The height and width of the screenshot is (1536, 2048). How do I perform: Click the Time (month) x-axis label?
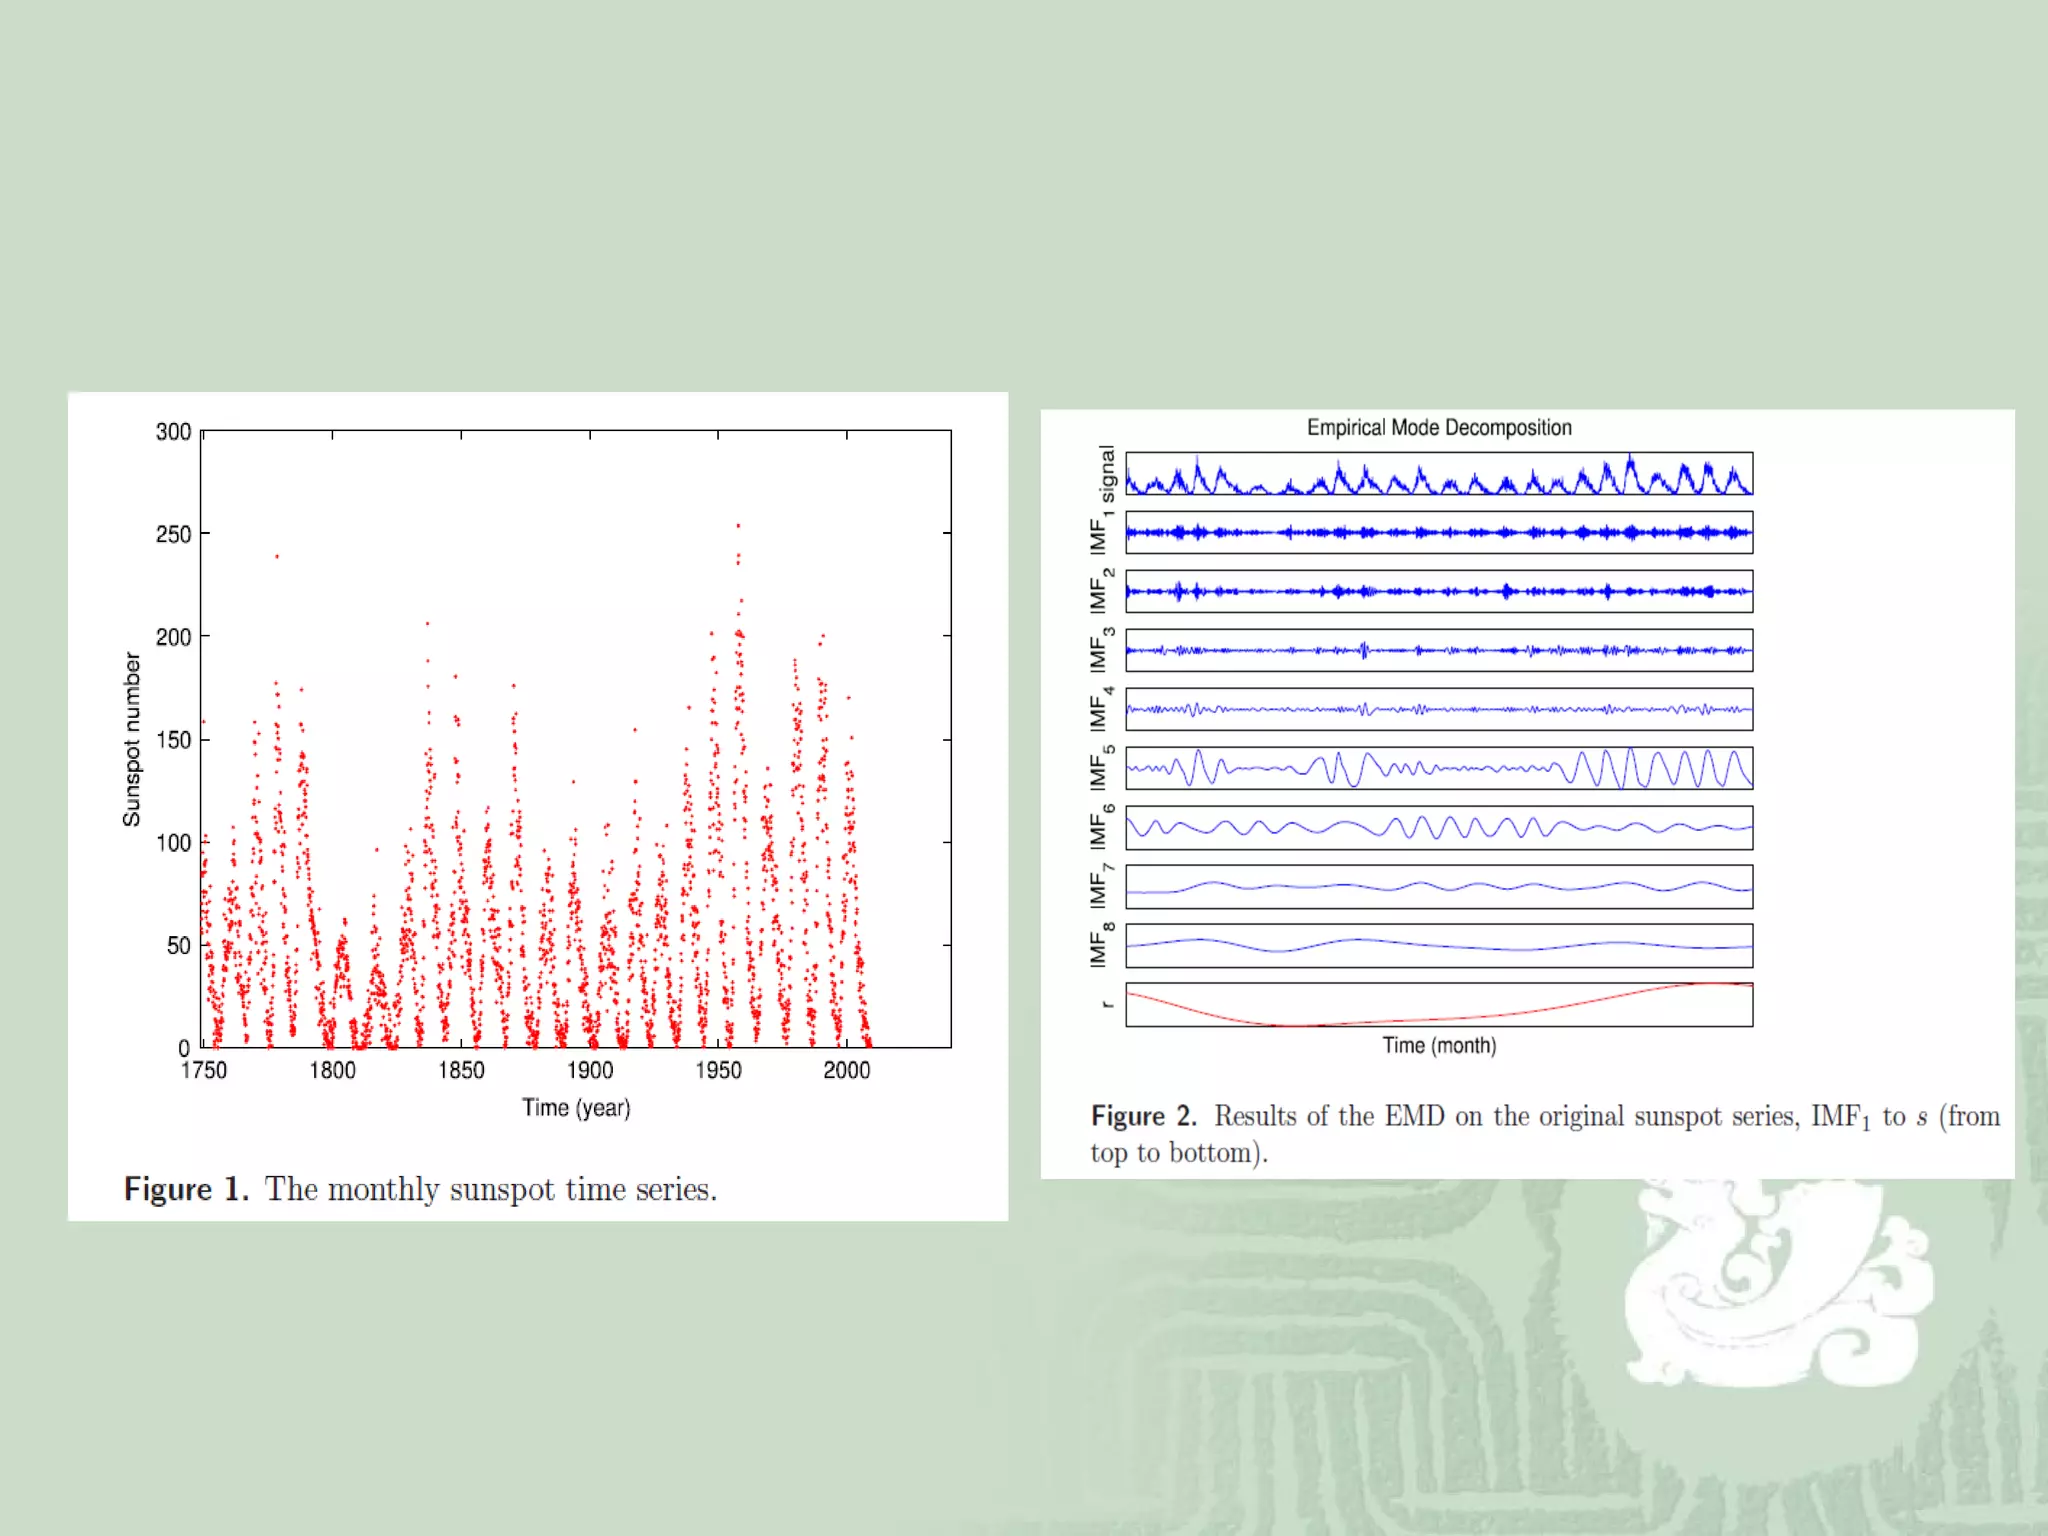tap(1438, 1046)
